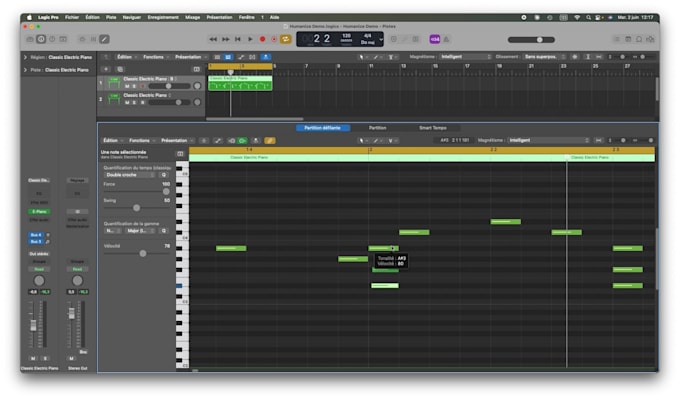Viewport: 680px width, 400px height.
Task: Open the Note Pad icon
Action: [x=628, y=39]
